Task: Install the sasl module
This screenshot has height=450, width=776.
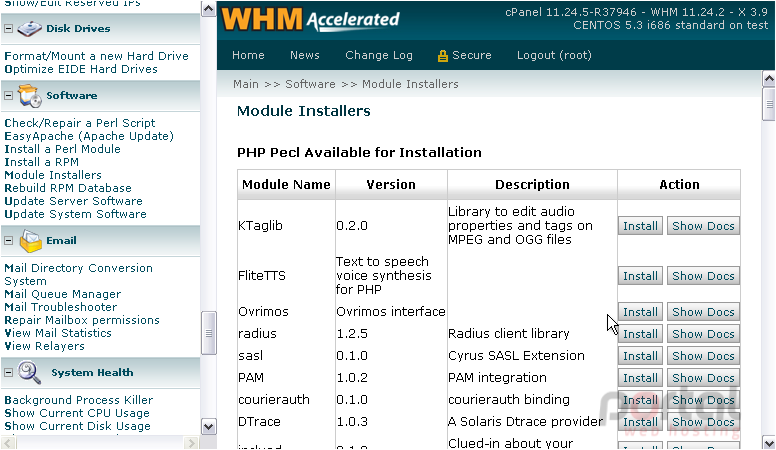Action: point(640,356)
